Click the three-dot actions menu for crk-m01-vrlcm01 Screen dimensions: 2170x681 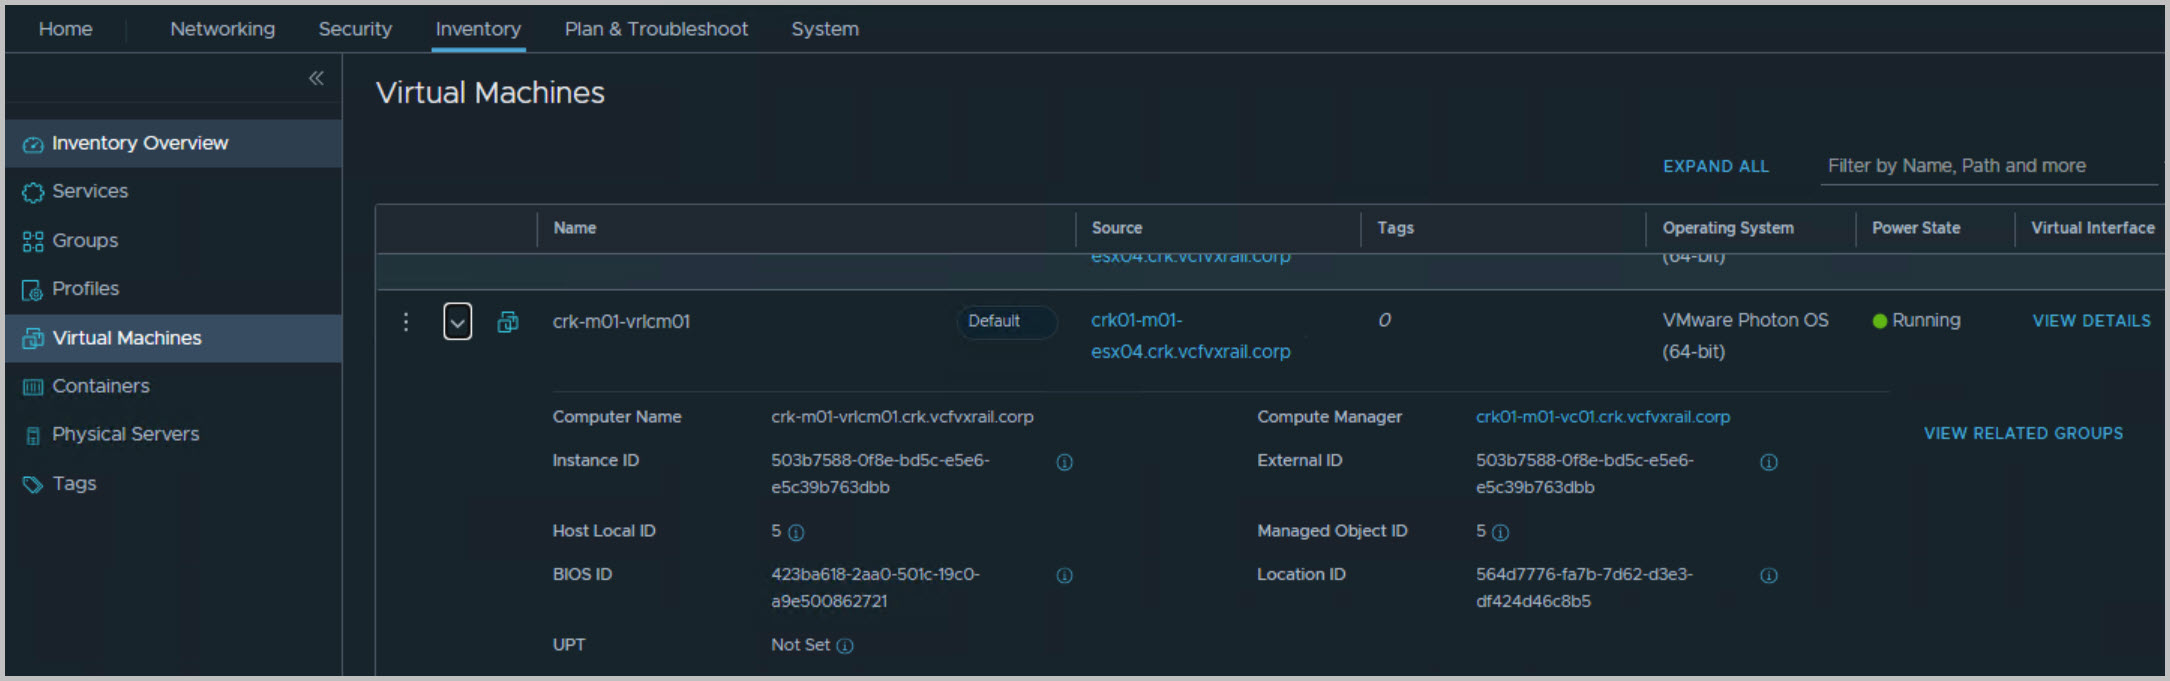pos(405,322)
